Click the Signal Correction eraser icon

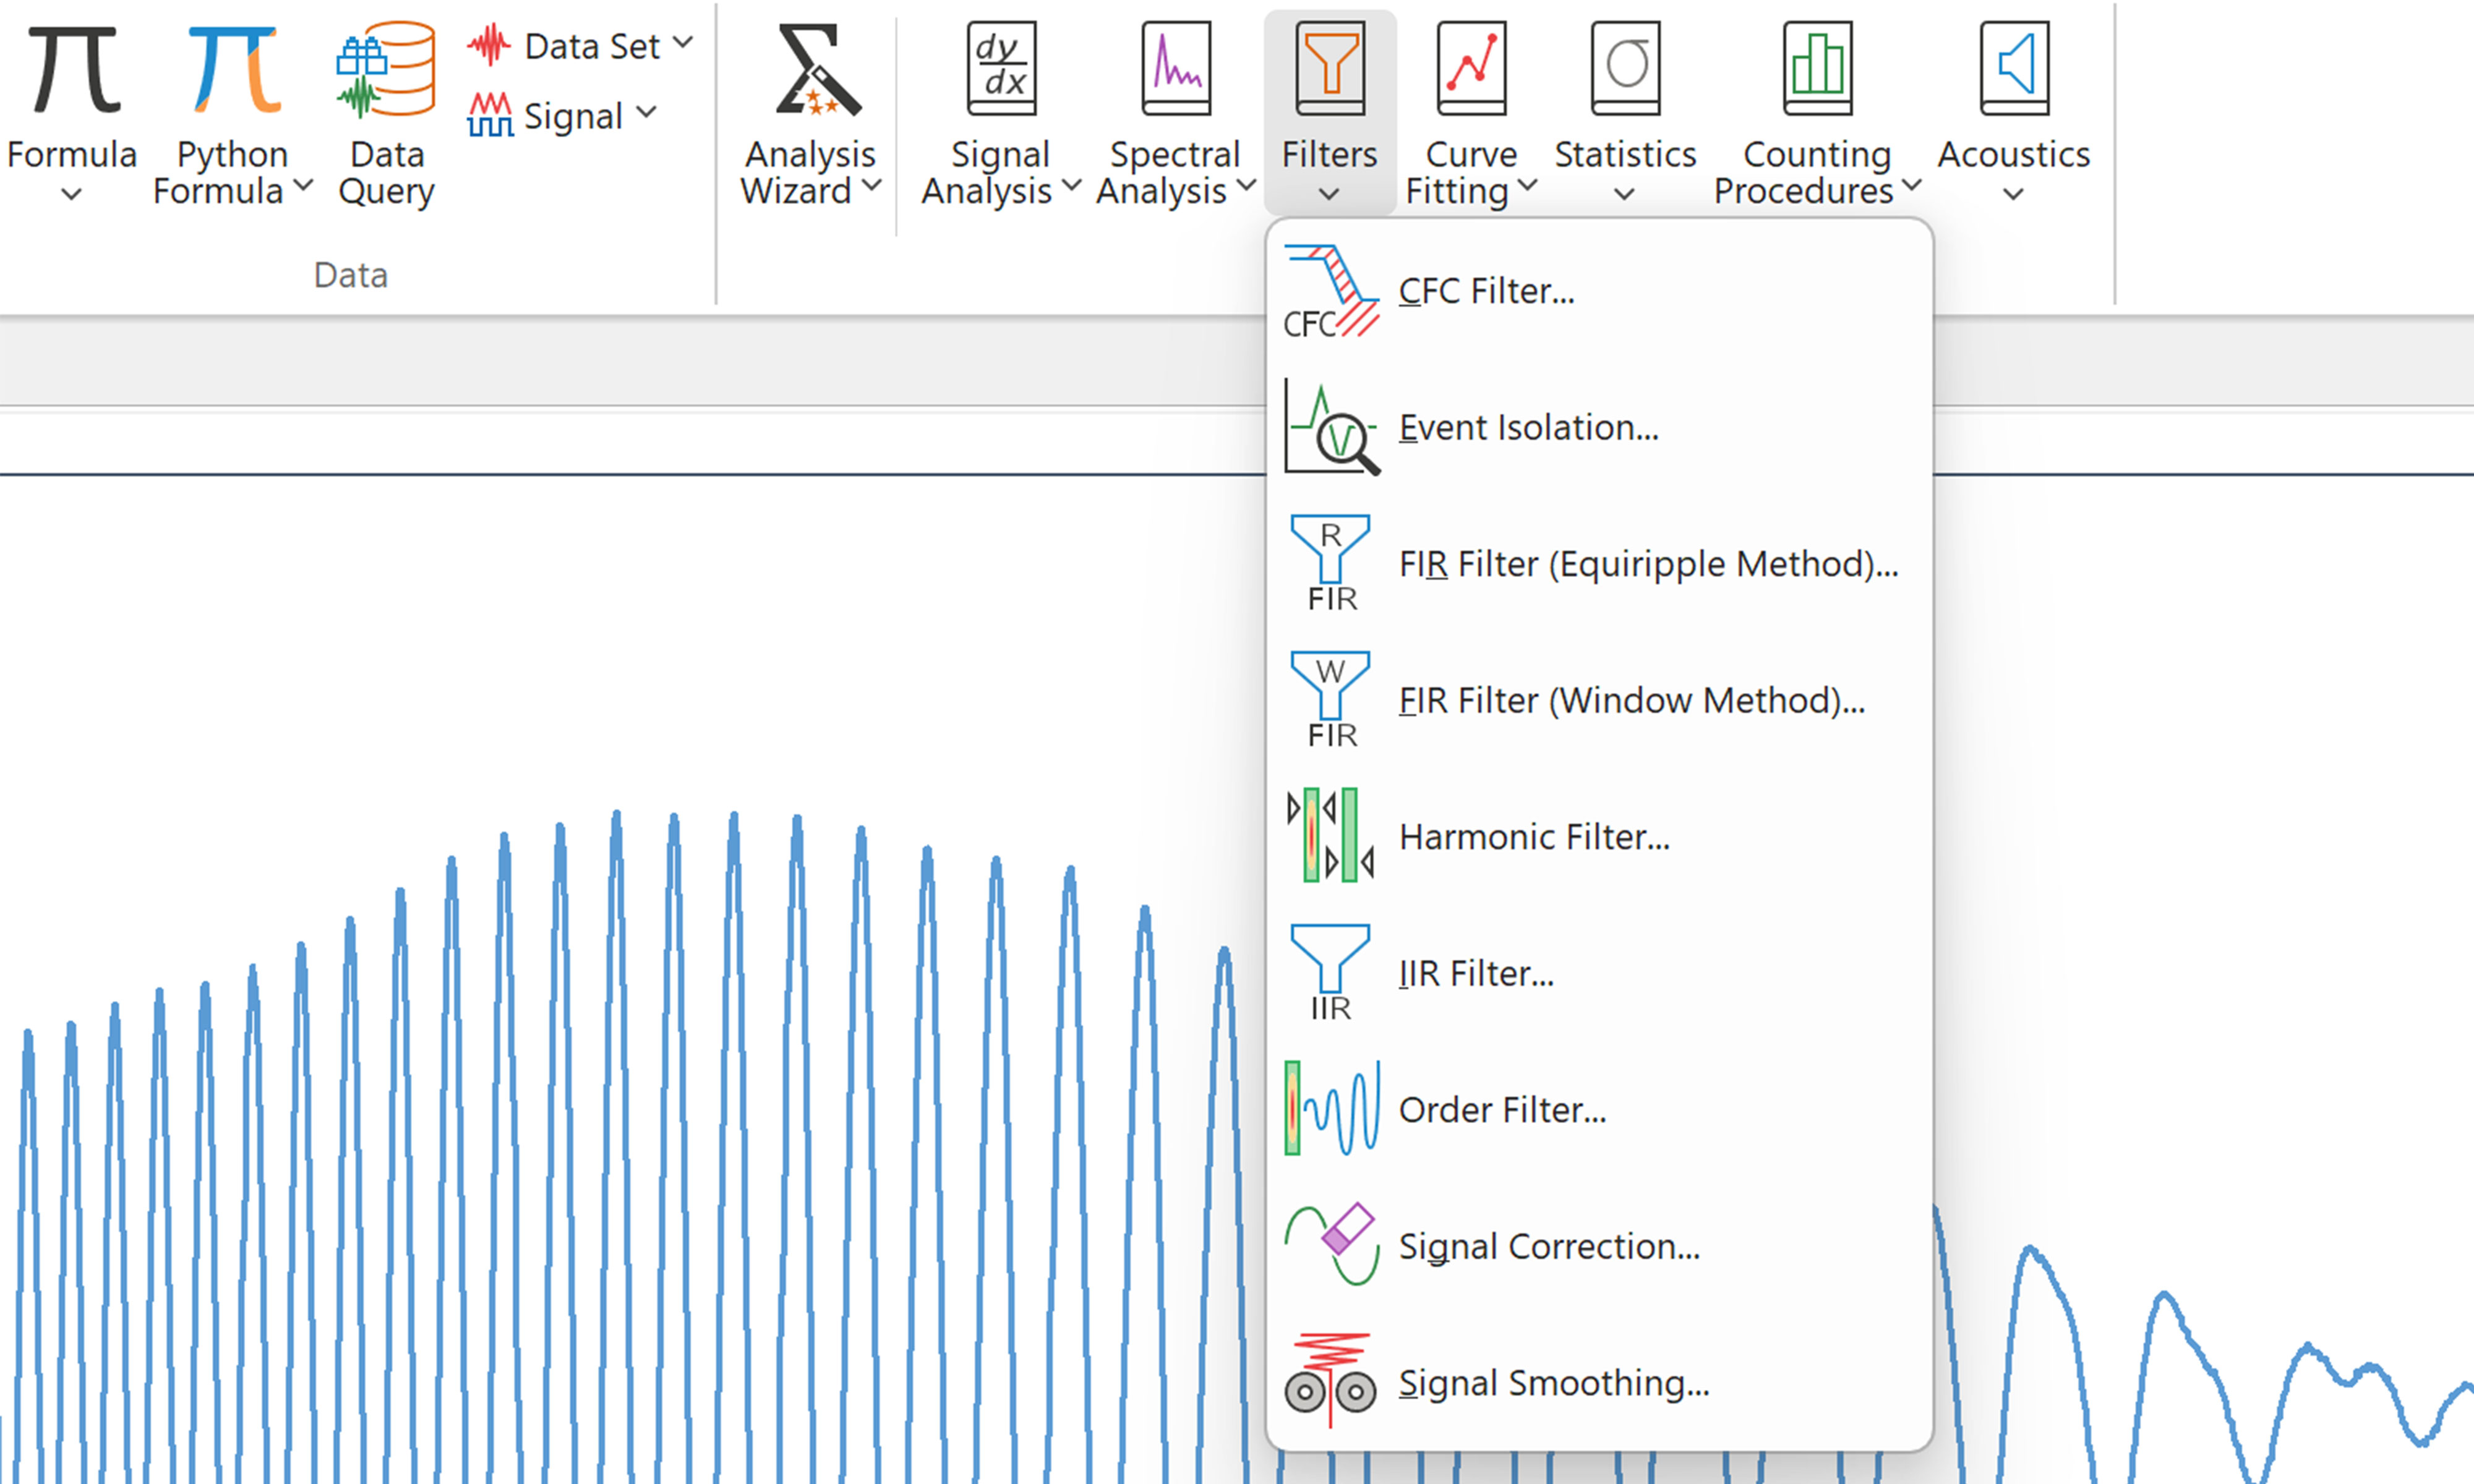(x=1332, y=1245)
